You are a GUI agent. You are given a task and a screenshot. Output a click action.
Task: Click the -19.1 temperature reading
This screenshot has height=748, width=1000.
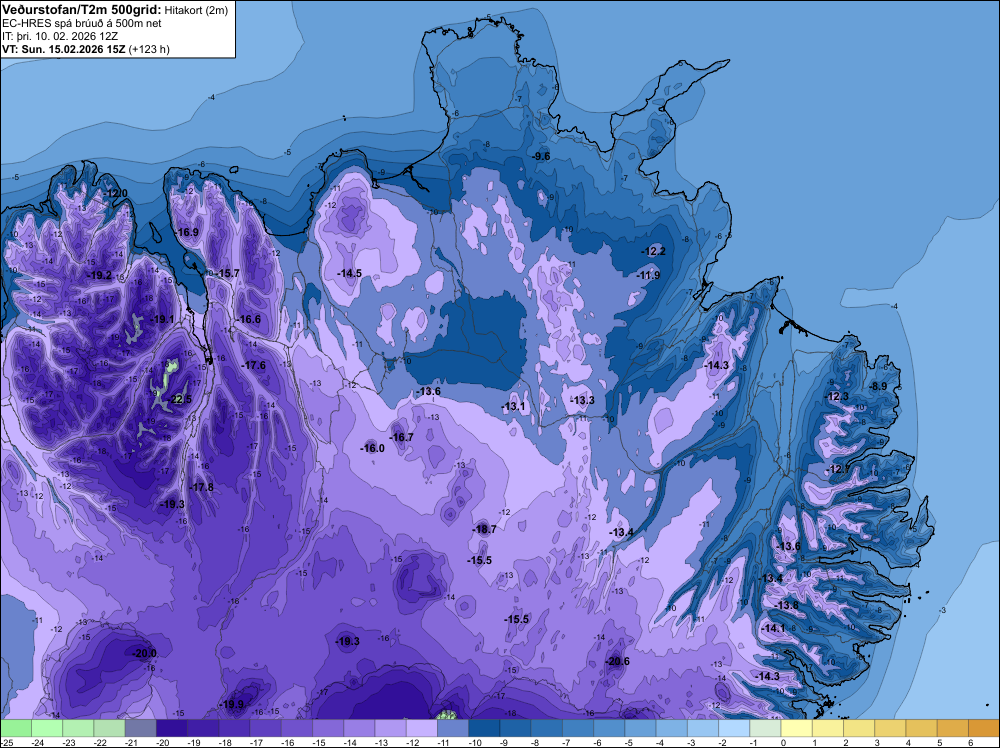point(162,319)
